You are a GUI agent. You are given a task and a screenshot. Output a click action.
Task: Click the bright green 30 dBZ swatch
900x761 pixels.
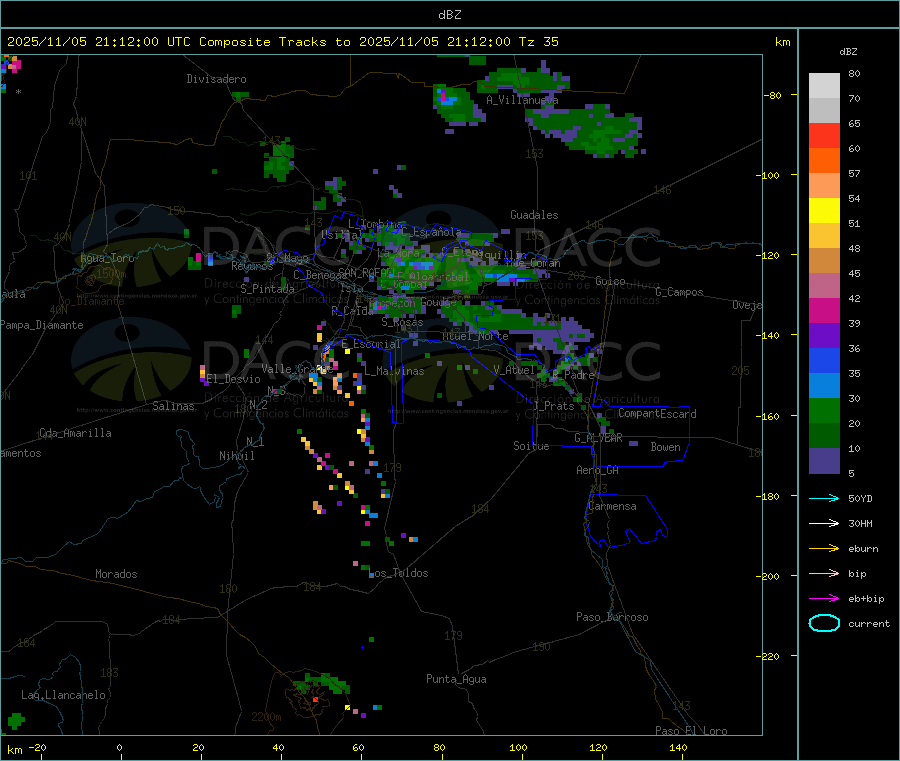pos(824,410)
